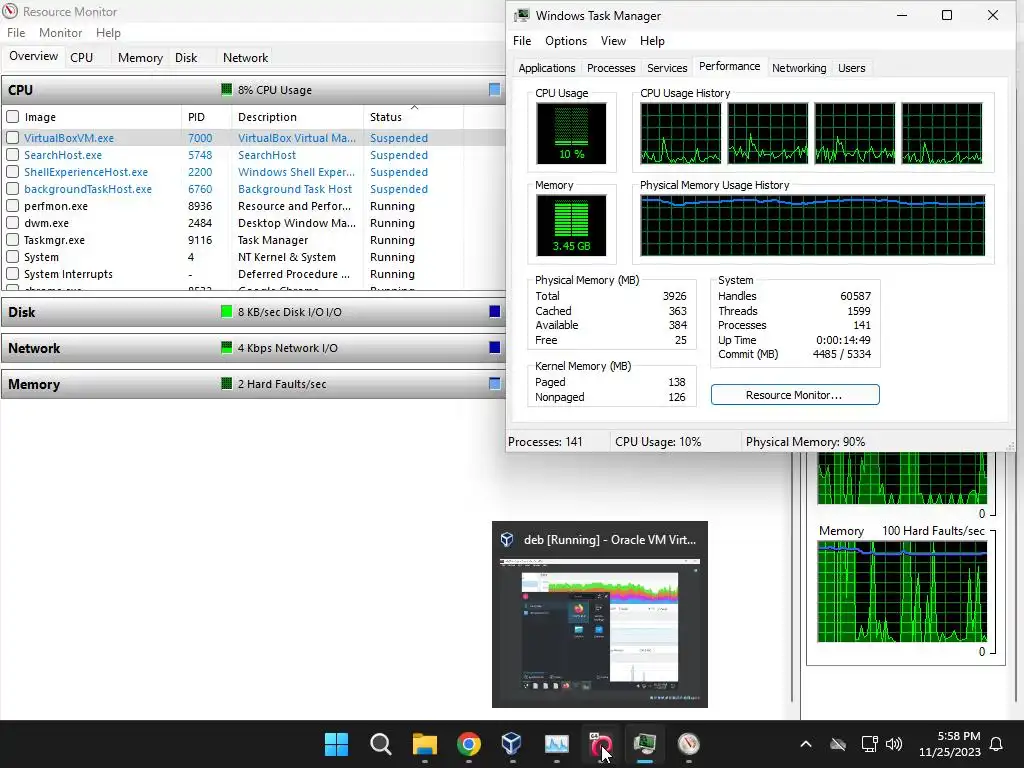
Task: Sort by the PID column header
Action: coord(206,117)
